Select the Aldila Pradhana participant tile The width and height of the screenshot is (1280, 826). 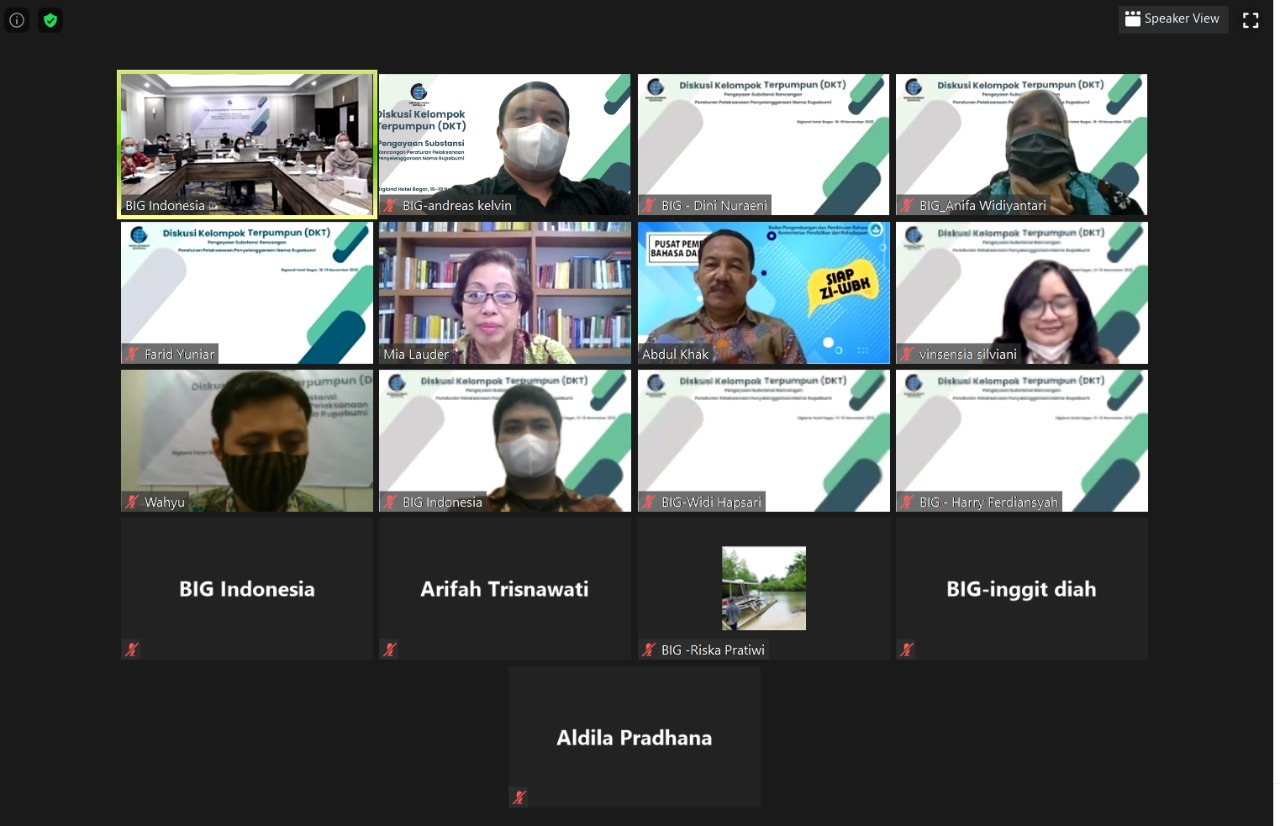click(634, 737)
